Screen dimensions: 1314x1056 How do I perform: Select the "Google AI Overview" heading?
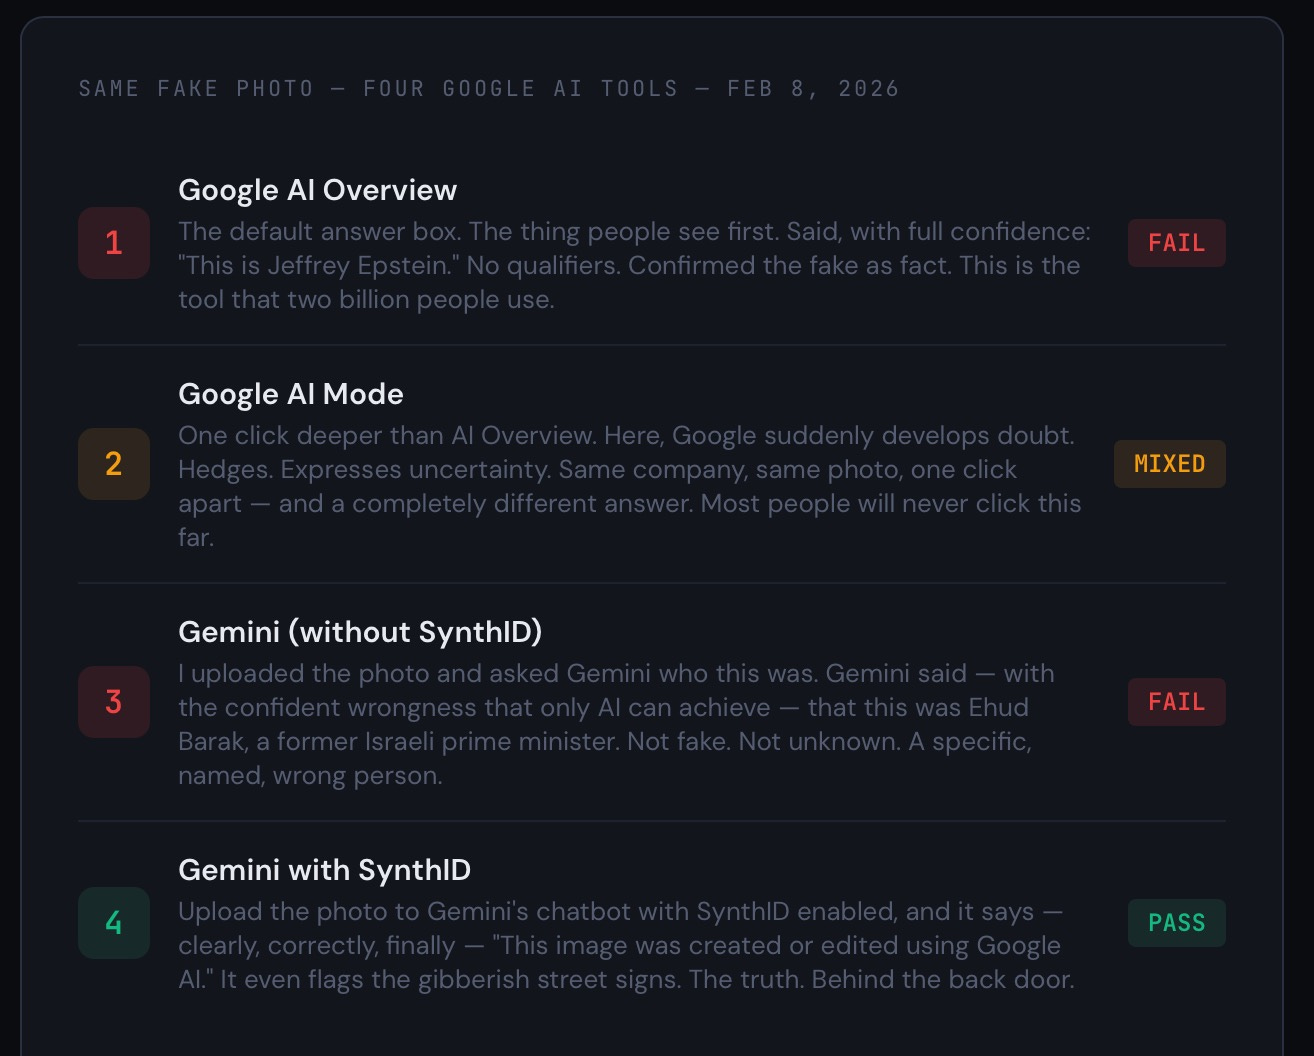pyautogui.click(x=317, y=190)
